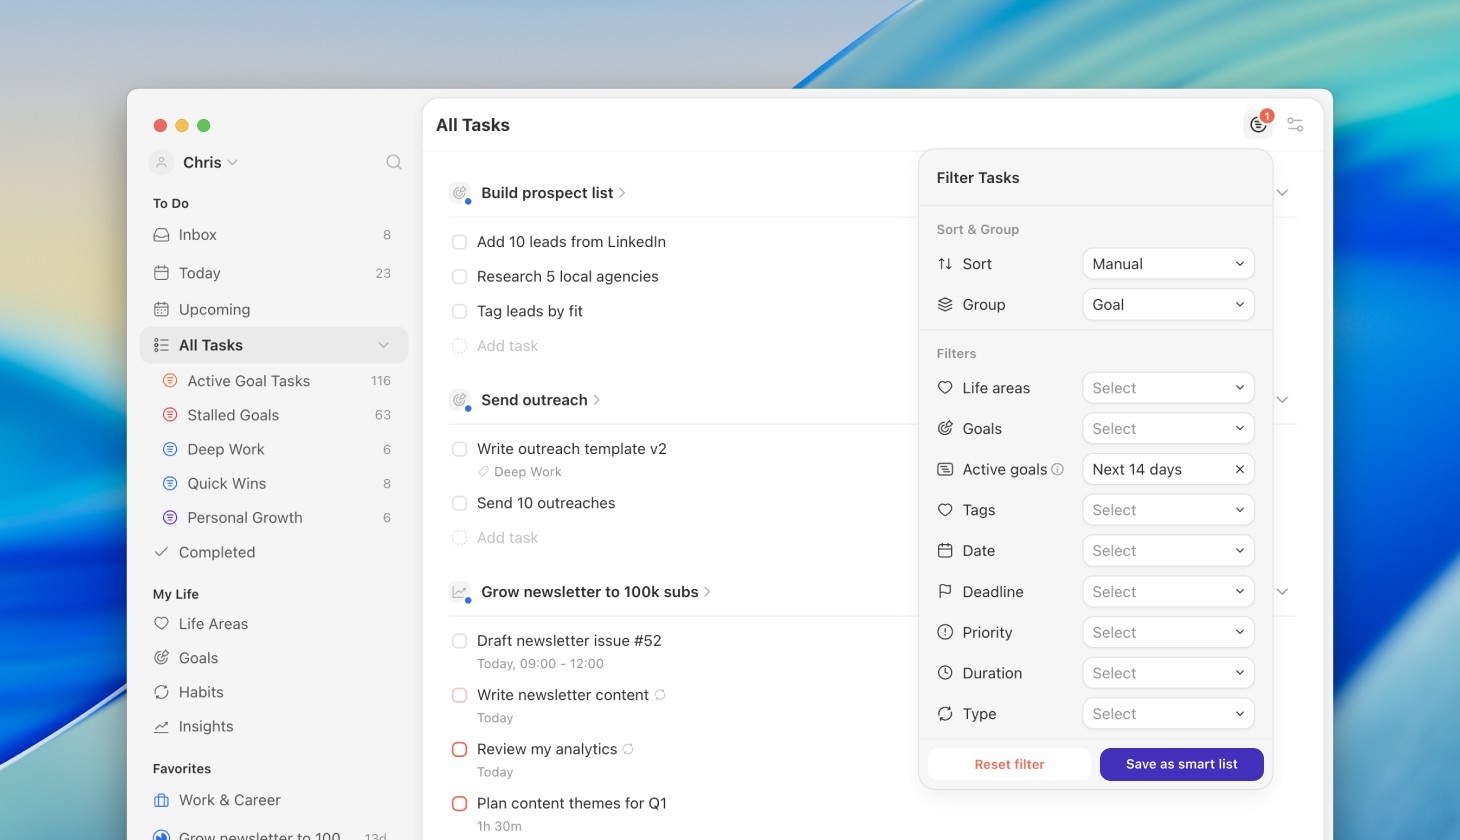Open view settings sliders icon
Viewport: 1460px width, 840px height.
pyautogui.click(x=1295, y=125)
